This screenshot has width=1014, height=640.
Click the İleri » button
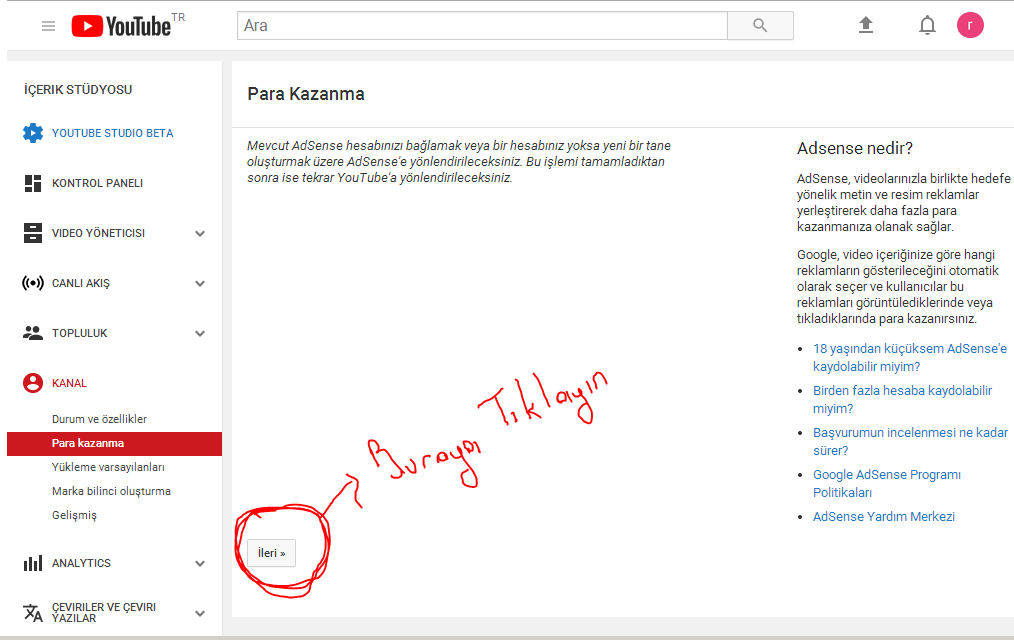(272, 553)
